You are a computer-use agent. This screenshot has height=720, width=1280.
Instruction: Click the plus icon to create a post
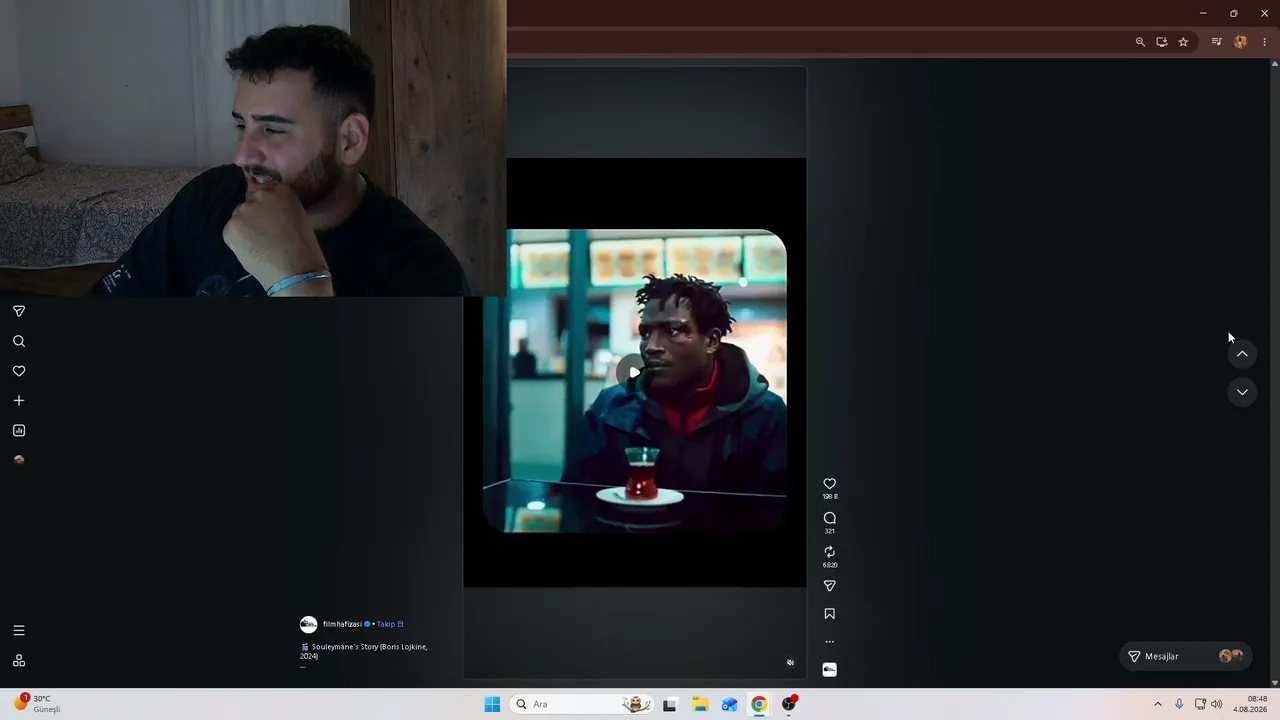19,401
